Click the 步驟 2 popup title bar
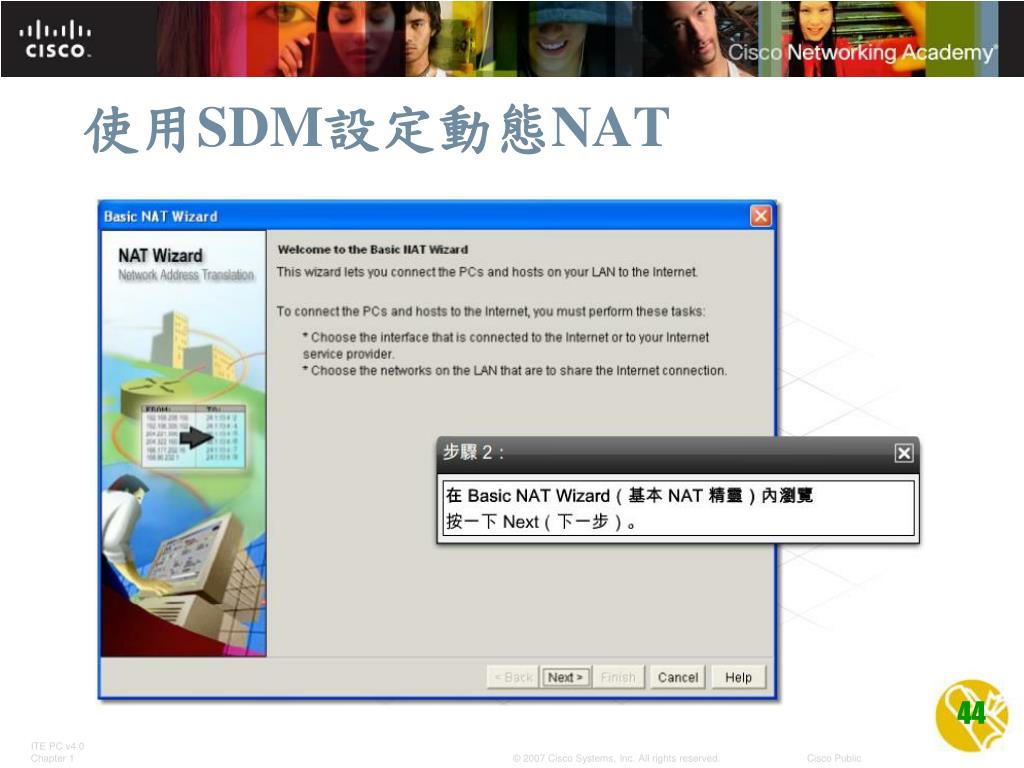The height and width of the screenshot is (768, 1024). 677,453
